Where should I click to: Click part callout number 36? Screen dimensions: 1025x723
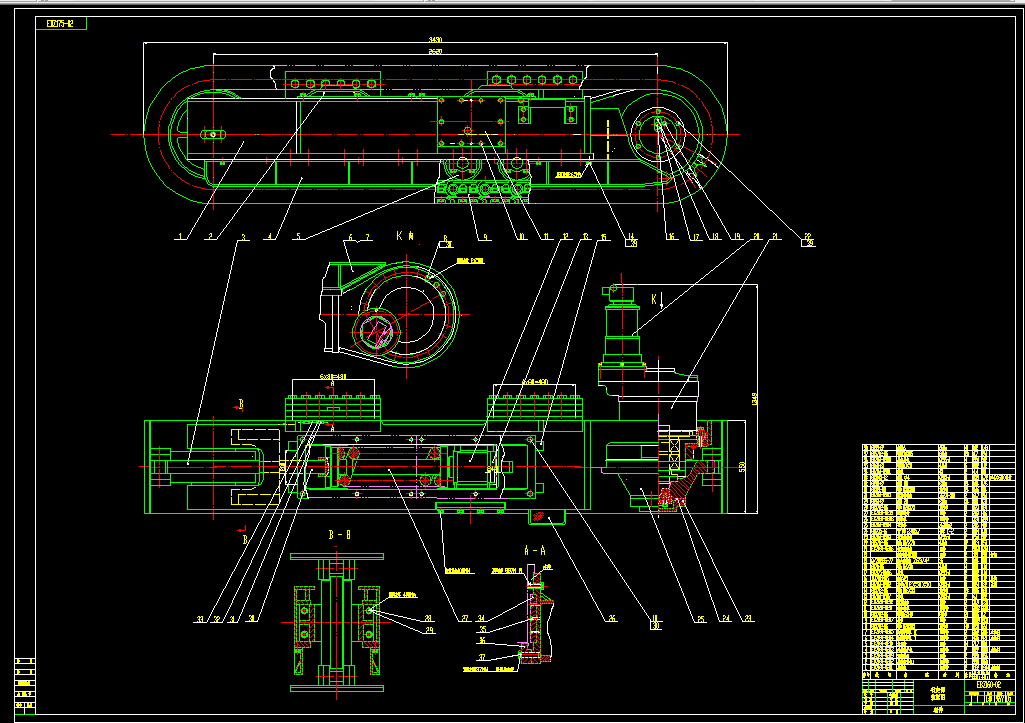[482, 641]
